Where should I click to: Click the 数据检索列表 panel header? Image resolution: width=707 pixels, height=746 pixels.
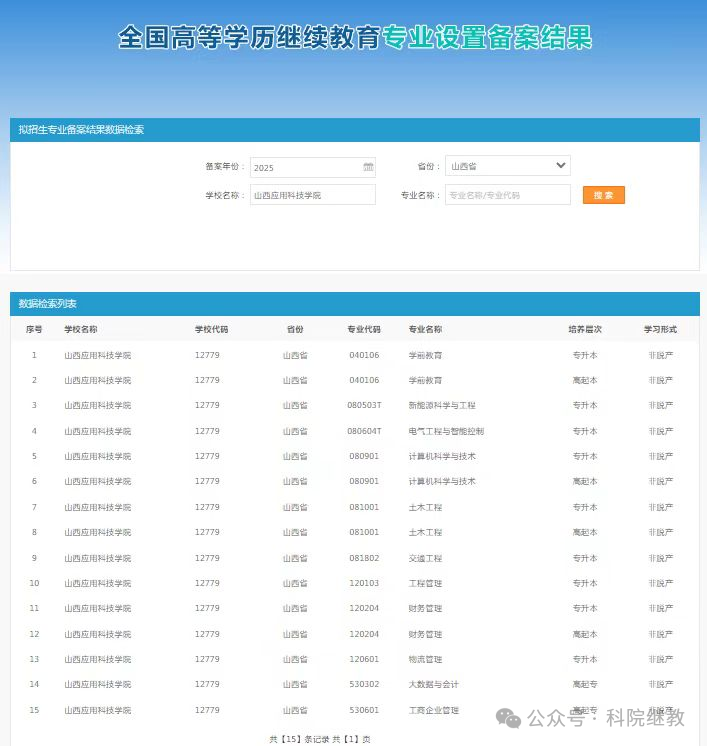[x=48, y=303]
